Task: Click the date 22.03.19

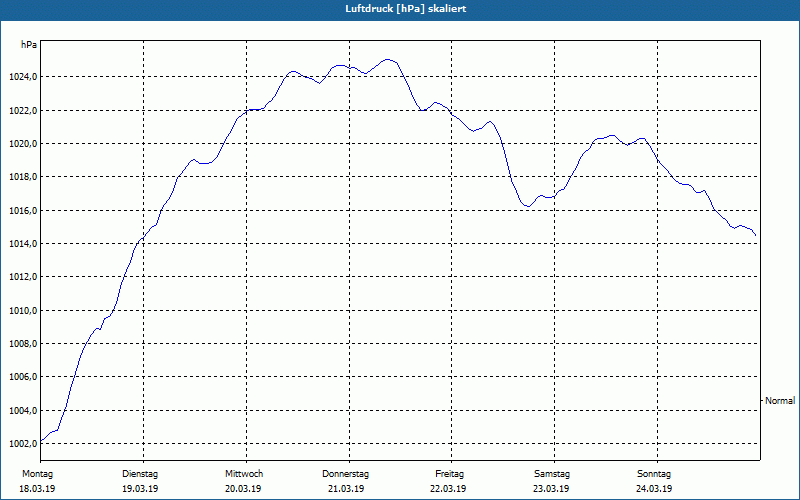Action: click(x=448, y=489)
